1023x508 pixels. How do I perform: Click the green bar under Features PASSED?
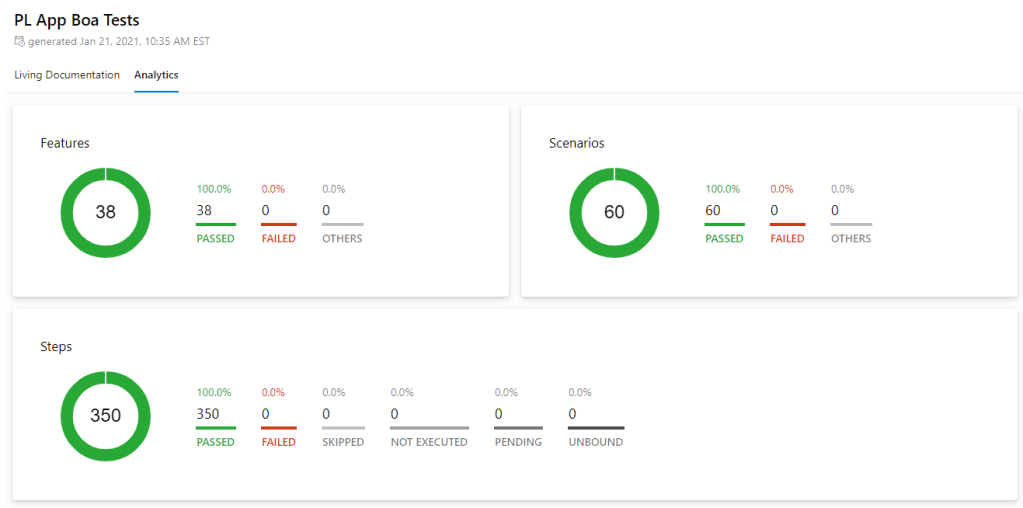pos(215,224)
